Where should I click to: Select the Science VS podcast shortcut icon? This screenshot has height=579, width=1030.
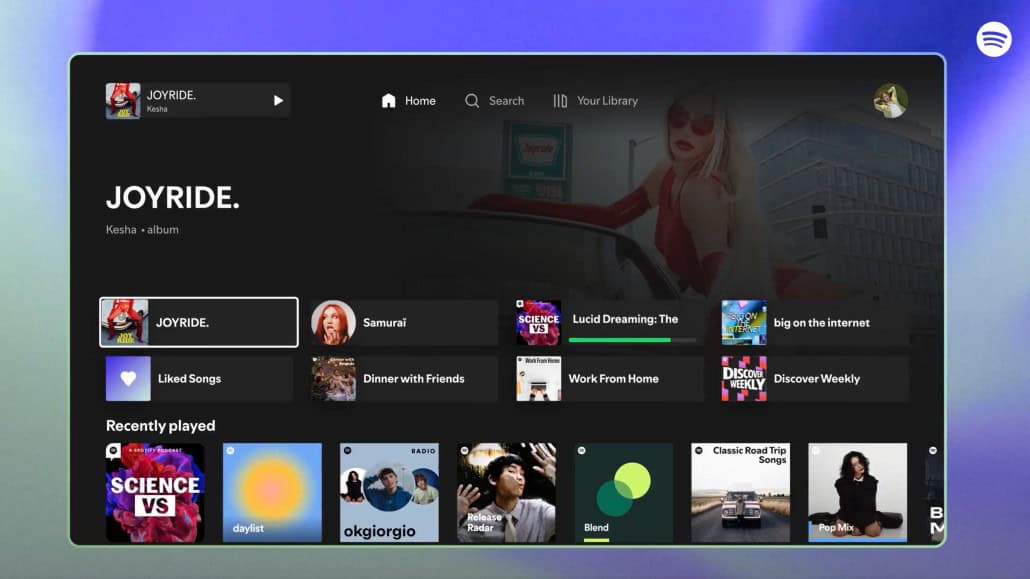(x=538, y=323)
